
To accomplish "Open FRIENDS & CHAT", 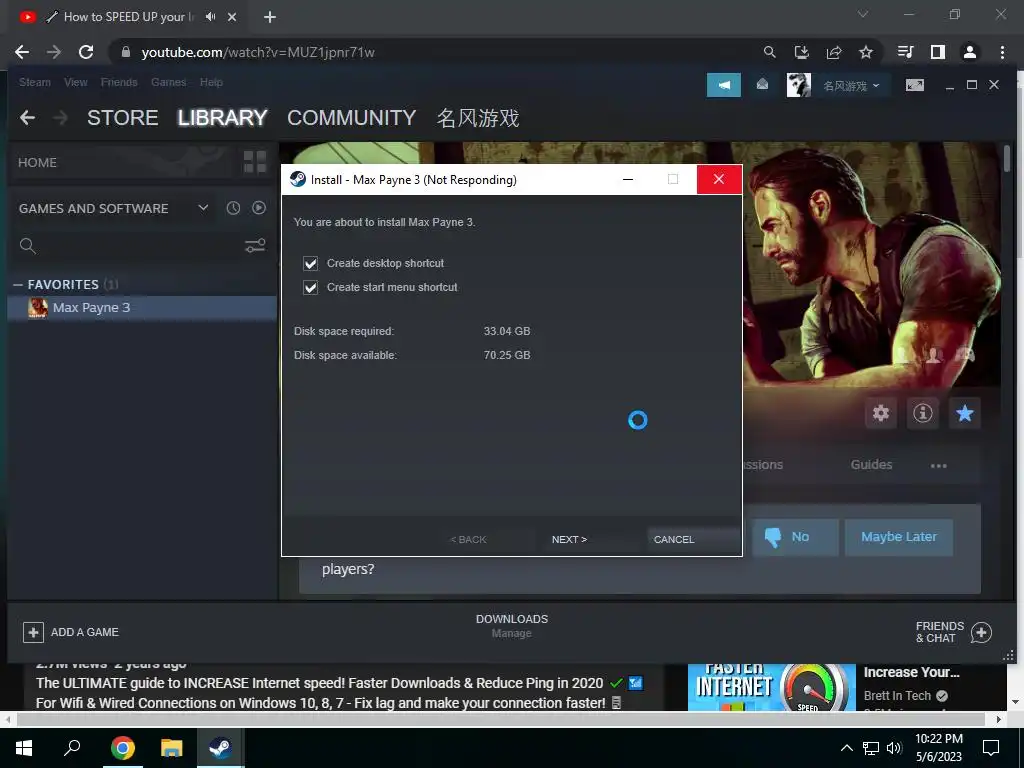I will (954, 632).
